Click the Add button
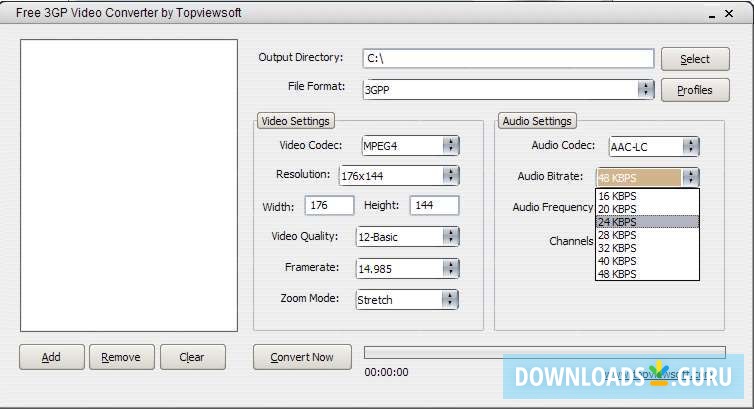Image resolution: width=754 pixels, height=409 pixels. [x=51, y=357]
